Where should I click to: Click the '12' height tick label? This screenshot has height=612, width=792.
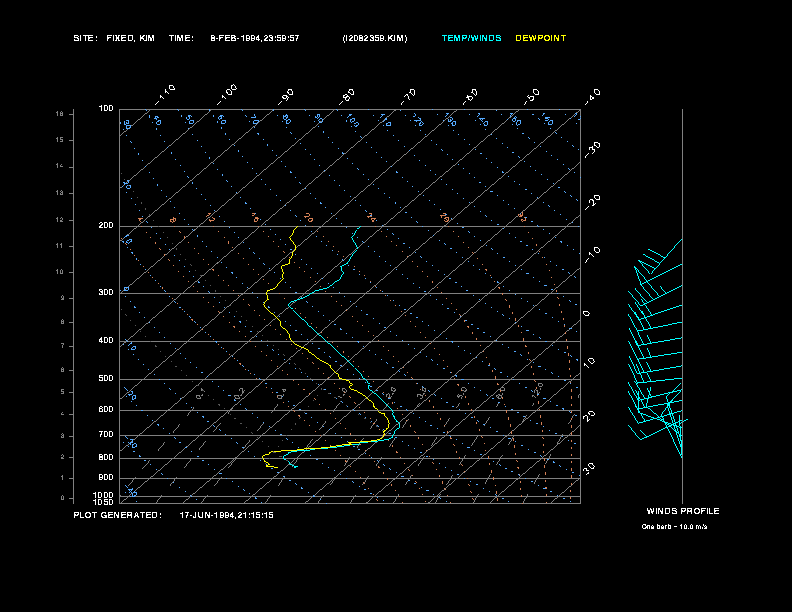coord(60,220)
